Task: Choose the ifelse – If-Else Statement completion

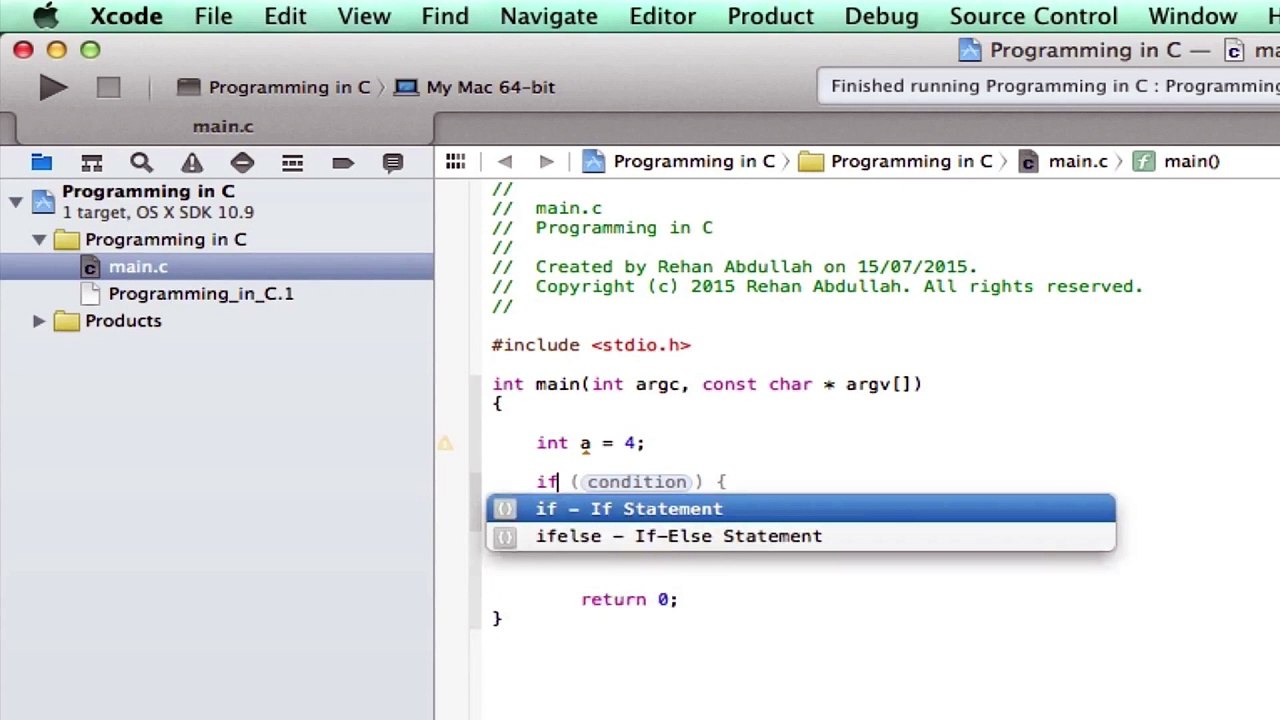Action: [x=800, y=536]
